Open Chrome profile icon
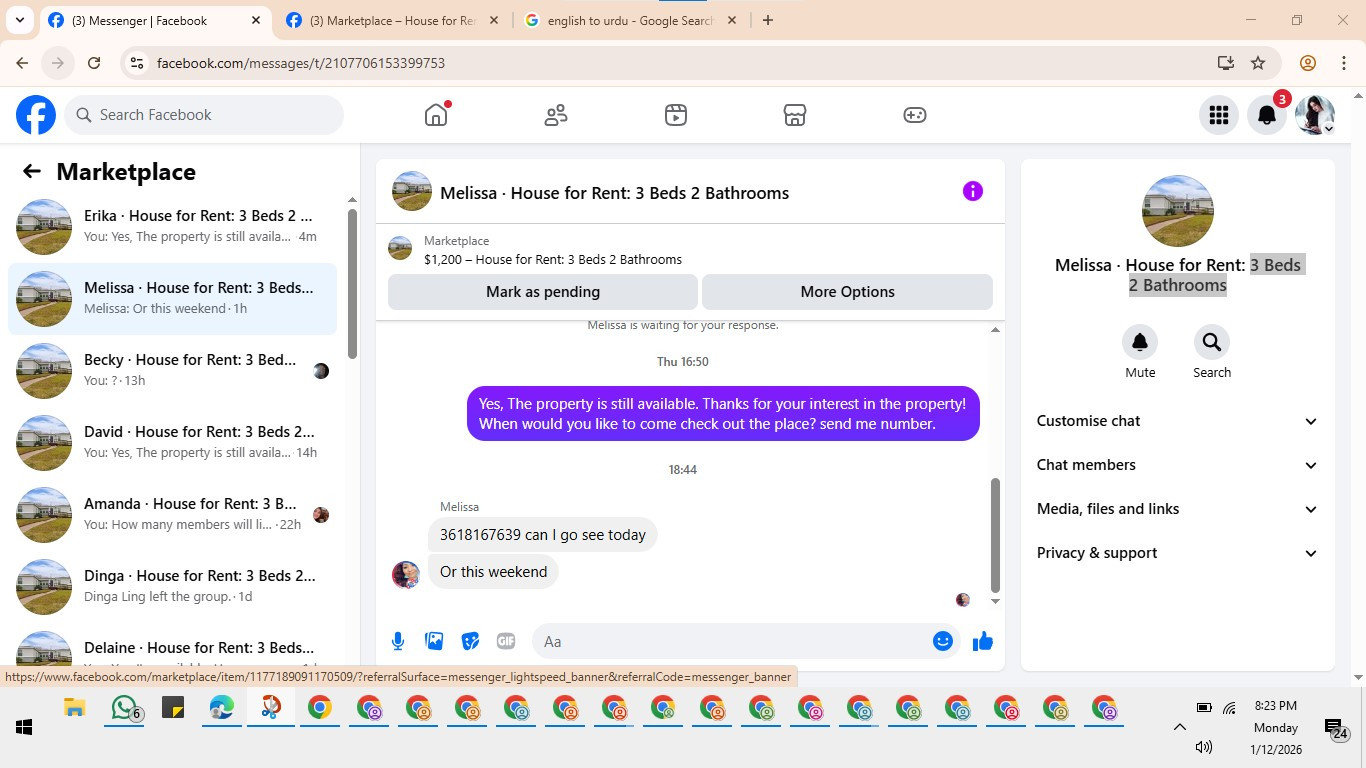This screenshot has height=768, width=1366. coord(1308,63)
